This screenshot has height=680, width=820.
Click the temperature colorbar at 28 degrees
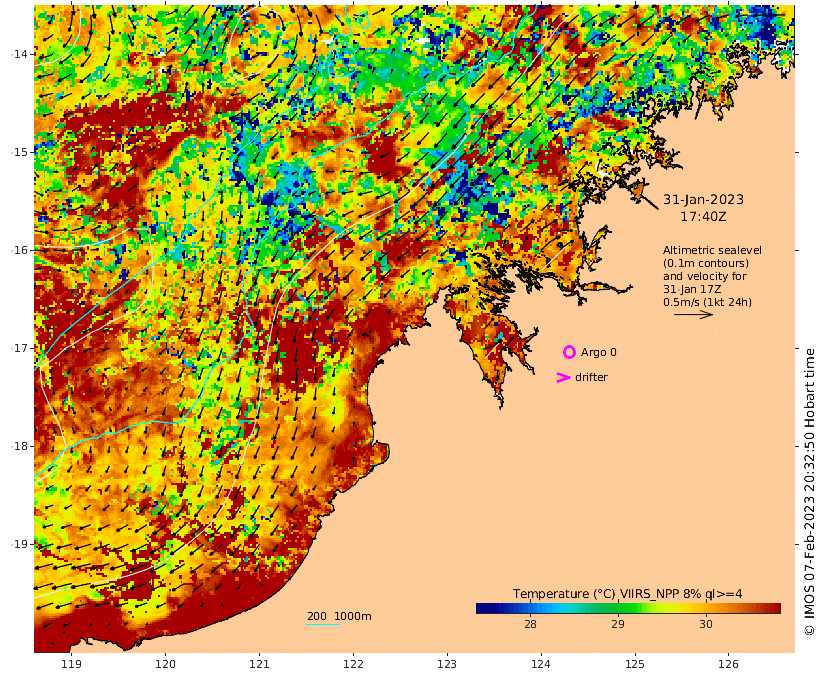pyautogui.click(x=530, y=608)
